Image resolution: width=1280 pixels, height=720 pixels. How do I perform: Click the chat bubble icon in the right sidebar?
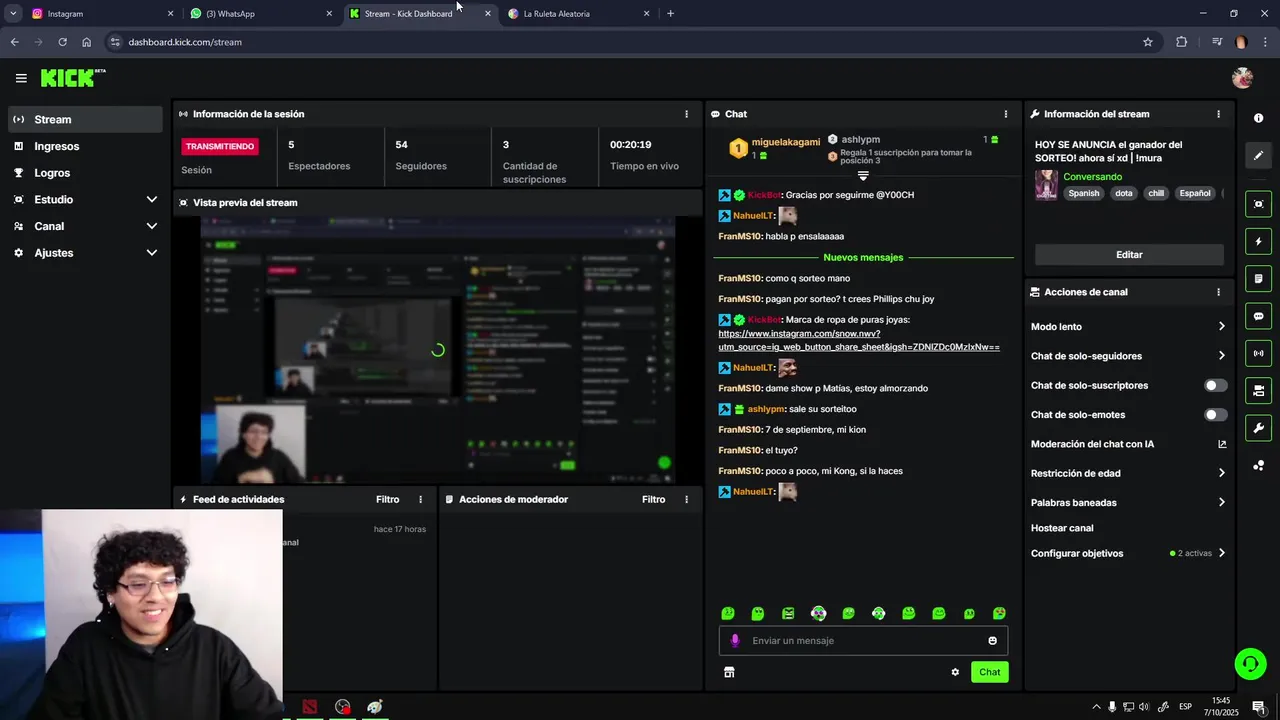pyautogui.click(x=1258, y=316)
